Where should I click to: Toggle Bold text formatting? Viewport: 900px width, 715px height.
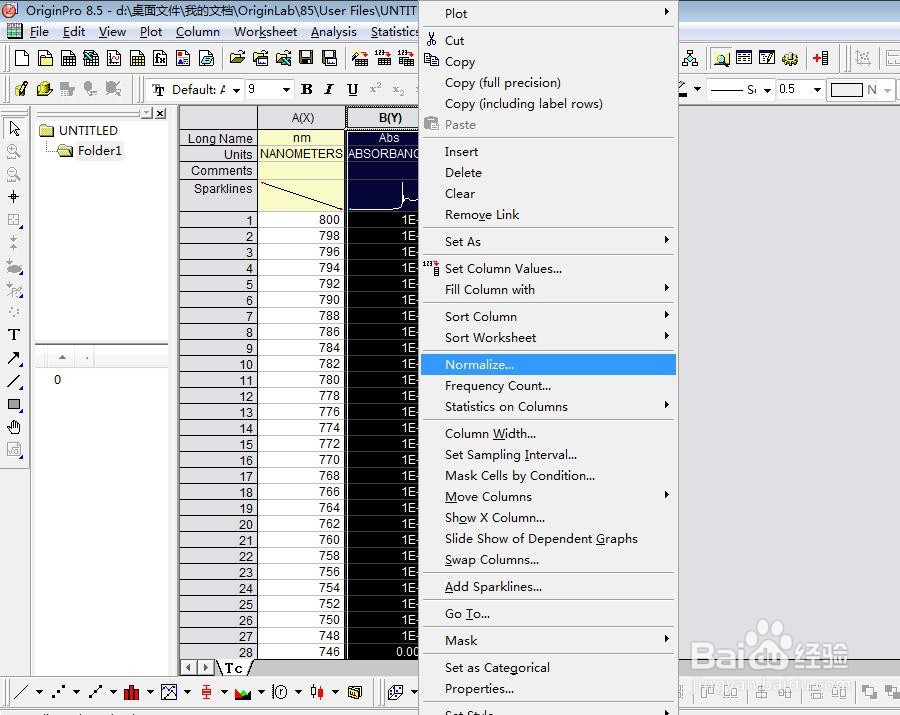[x=307, y=90]
